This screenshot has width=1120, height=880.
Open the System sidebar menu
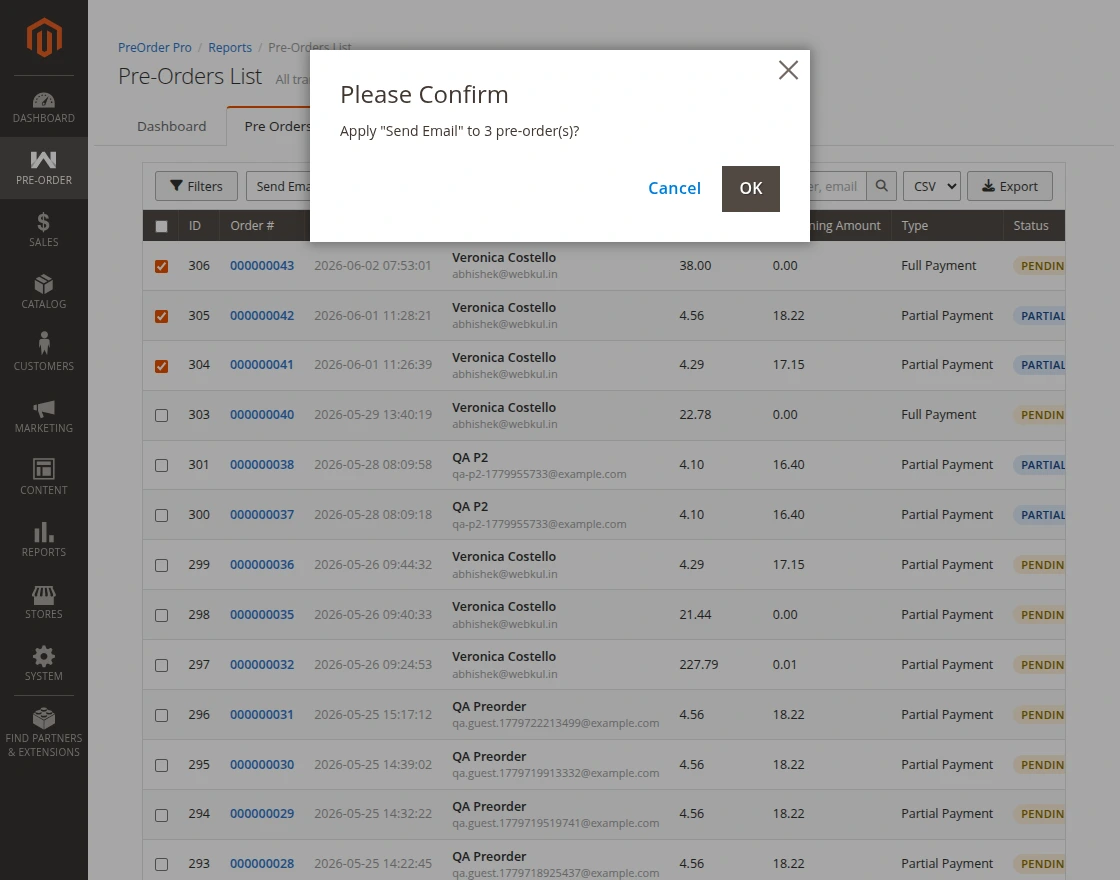[x=44, y=664]
